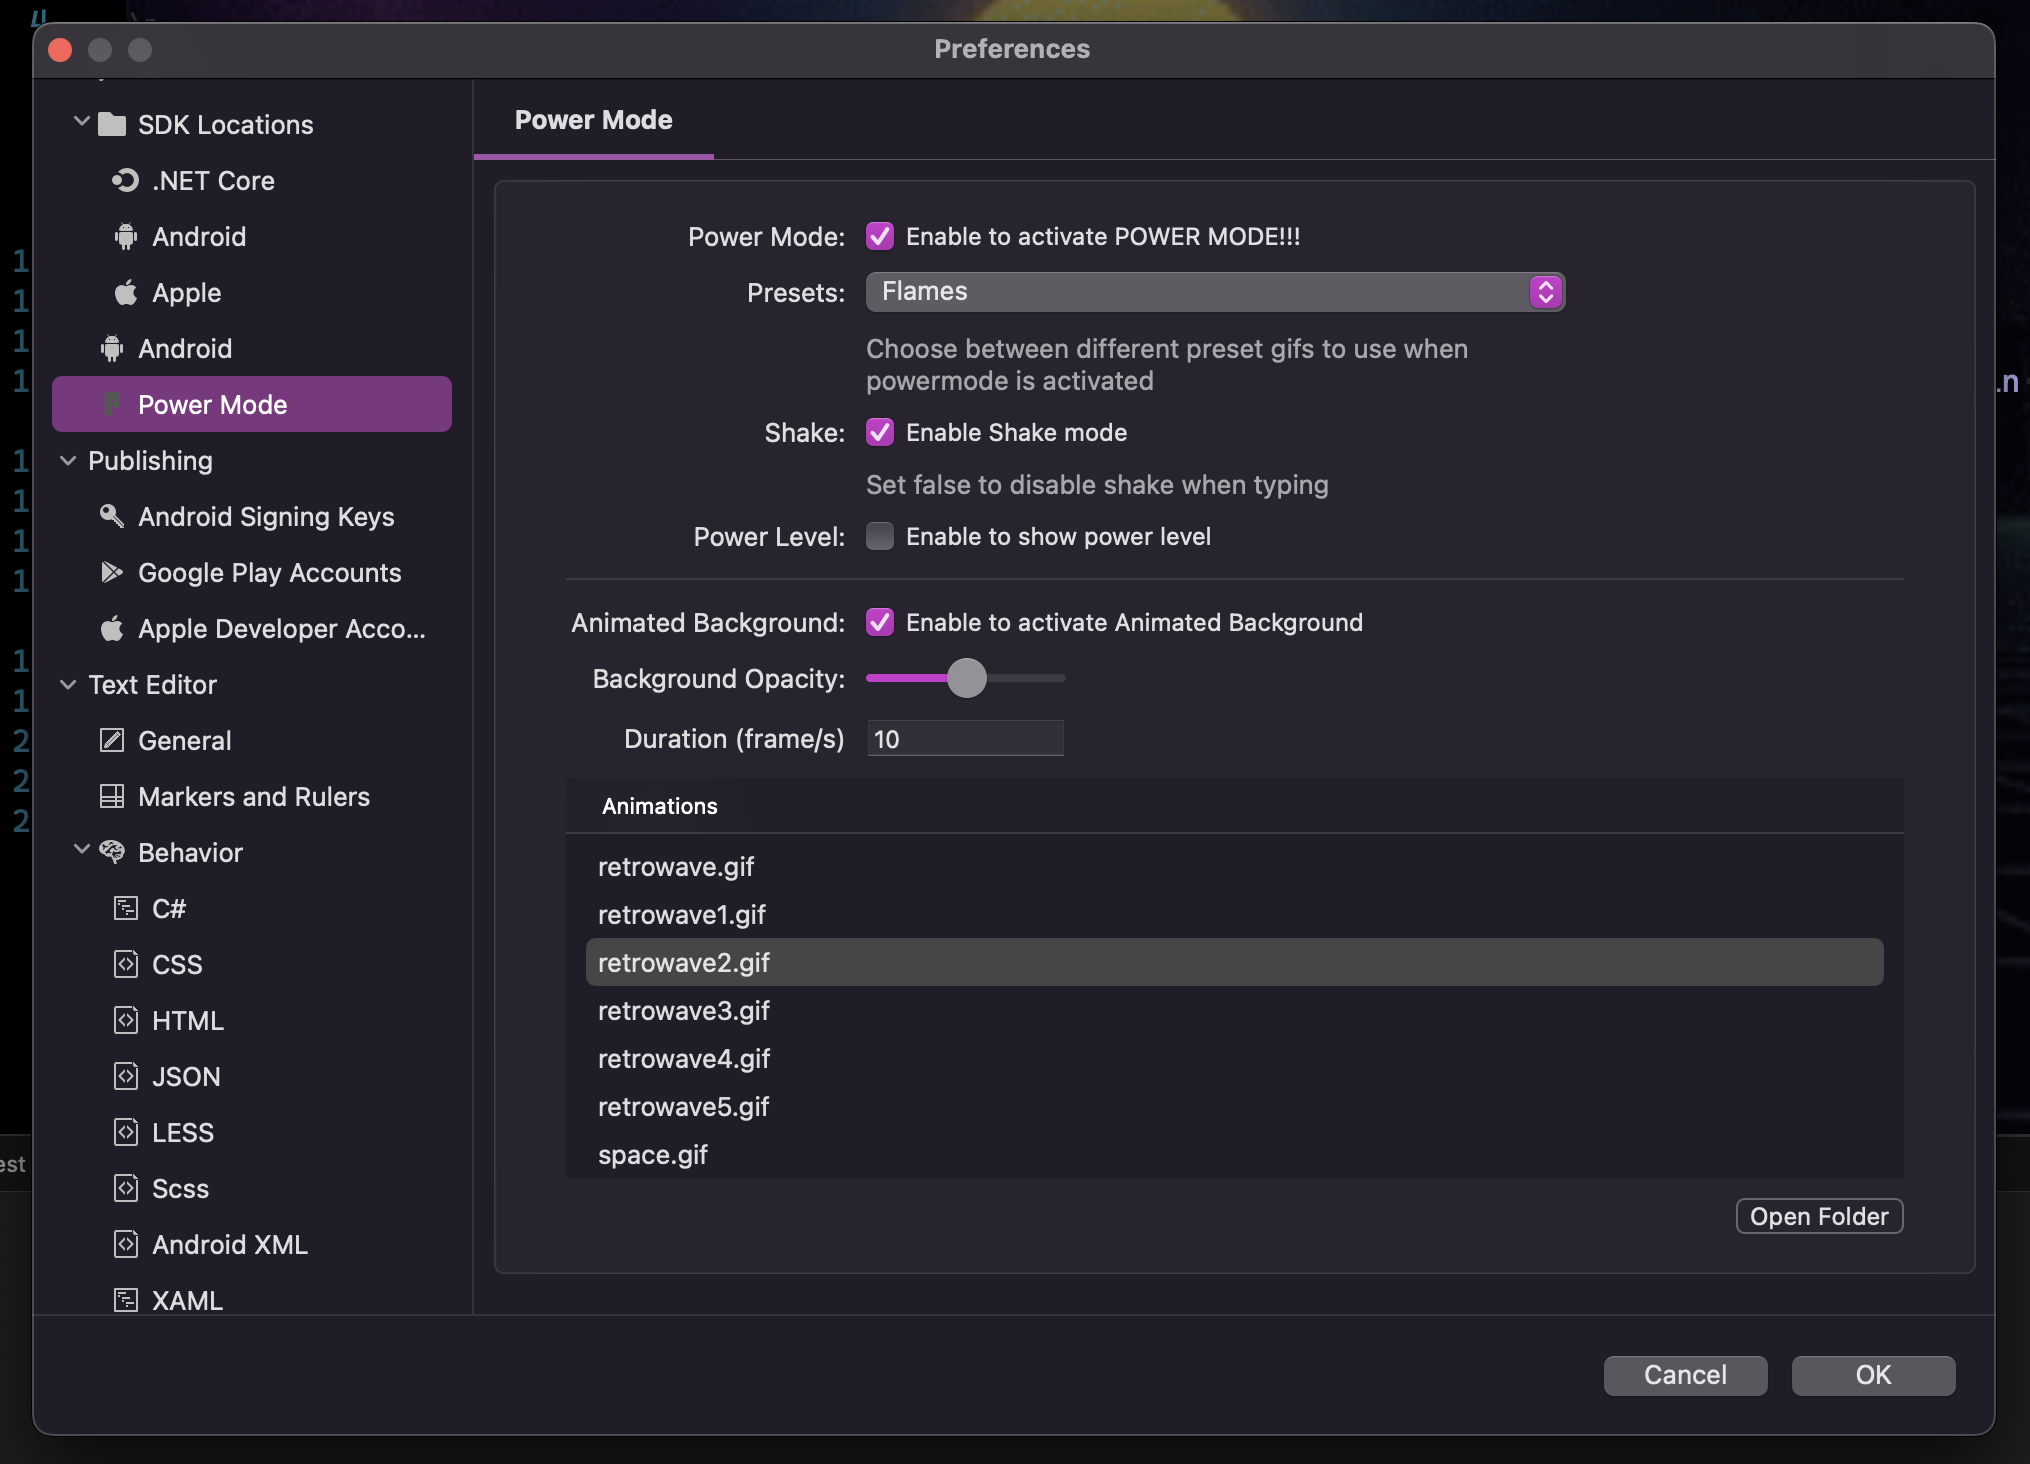The height and width of the screenshot is (1464, 2030).
Task: Select retrowave4.gif animation
Action: (x=1234, y=1059)
